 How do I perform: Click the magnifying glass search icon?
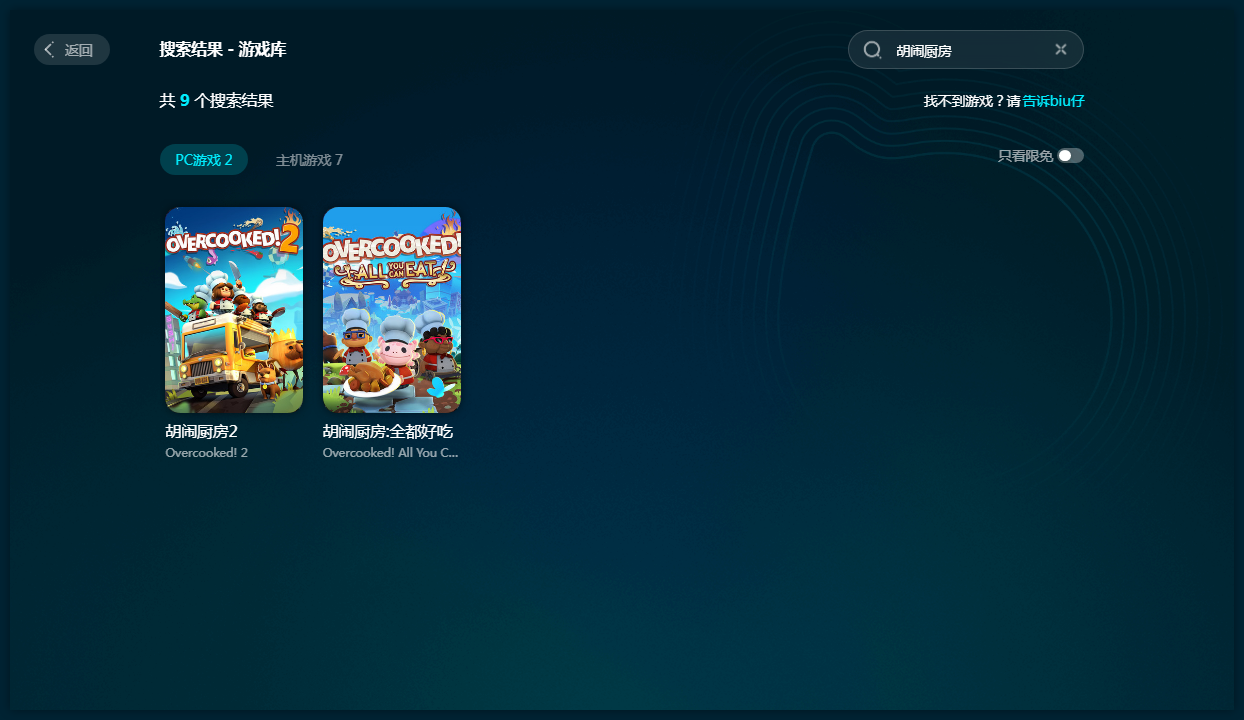pyautogui.click(x=872, y=50)
